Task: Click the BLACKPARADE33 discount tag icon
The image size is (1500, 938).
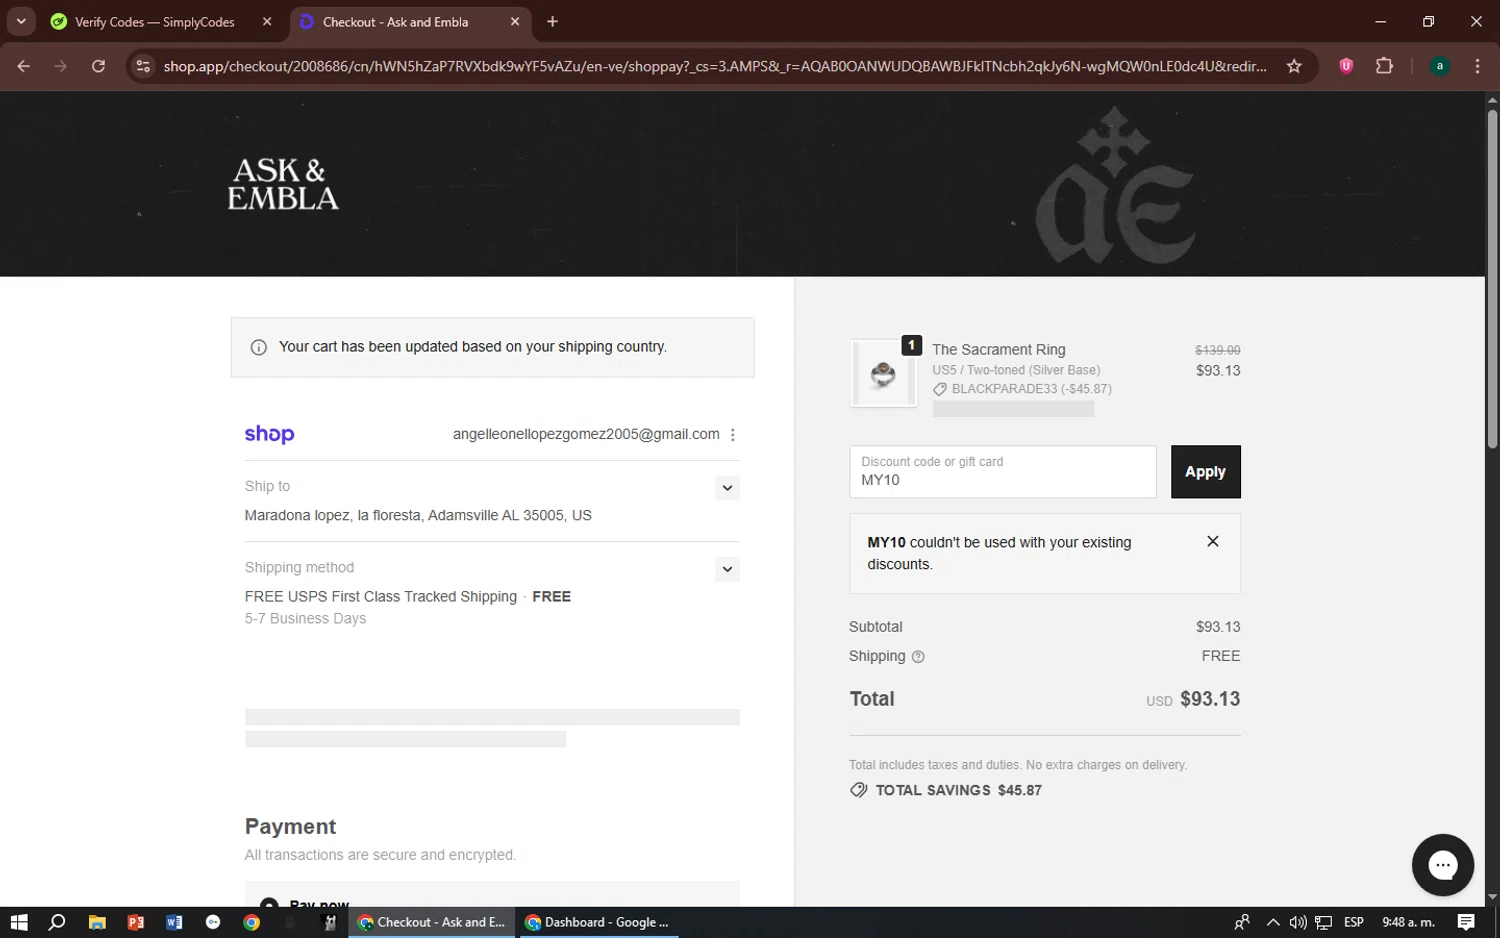Action: click(939, 389)
